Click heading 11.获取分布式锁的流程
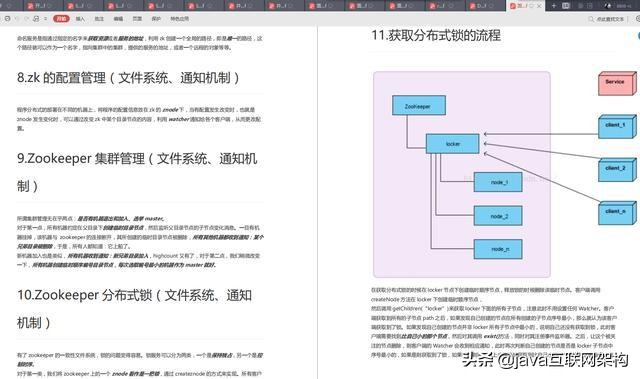640x379 pixels. pyautogui.click(x=436, y=35)
